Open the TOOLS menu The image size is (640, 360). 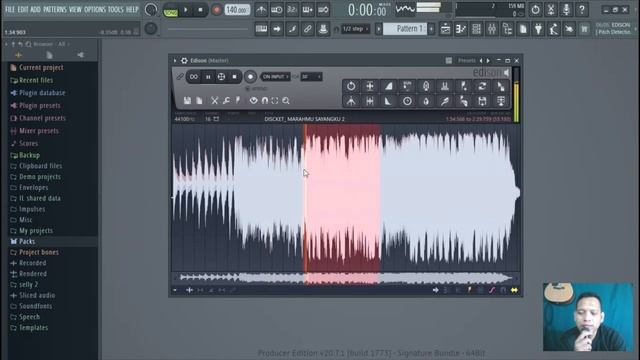(116, 9)
